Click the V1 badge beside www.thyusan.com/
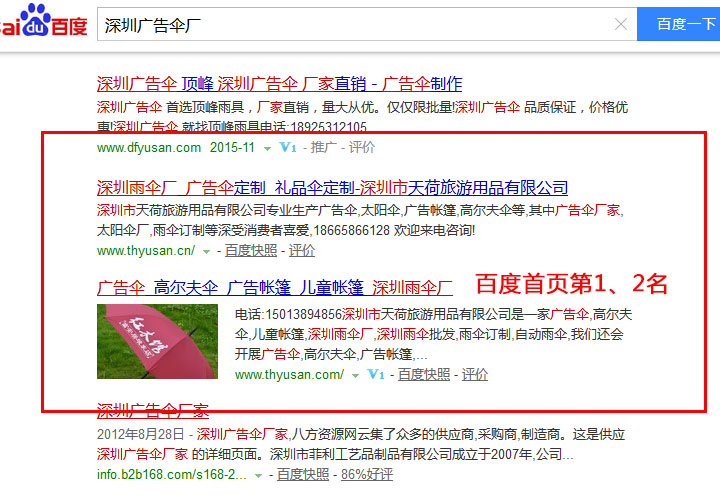The image size is (720, 496). tap(376, 375)
